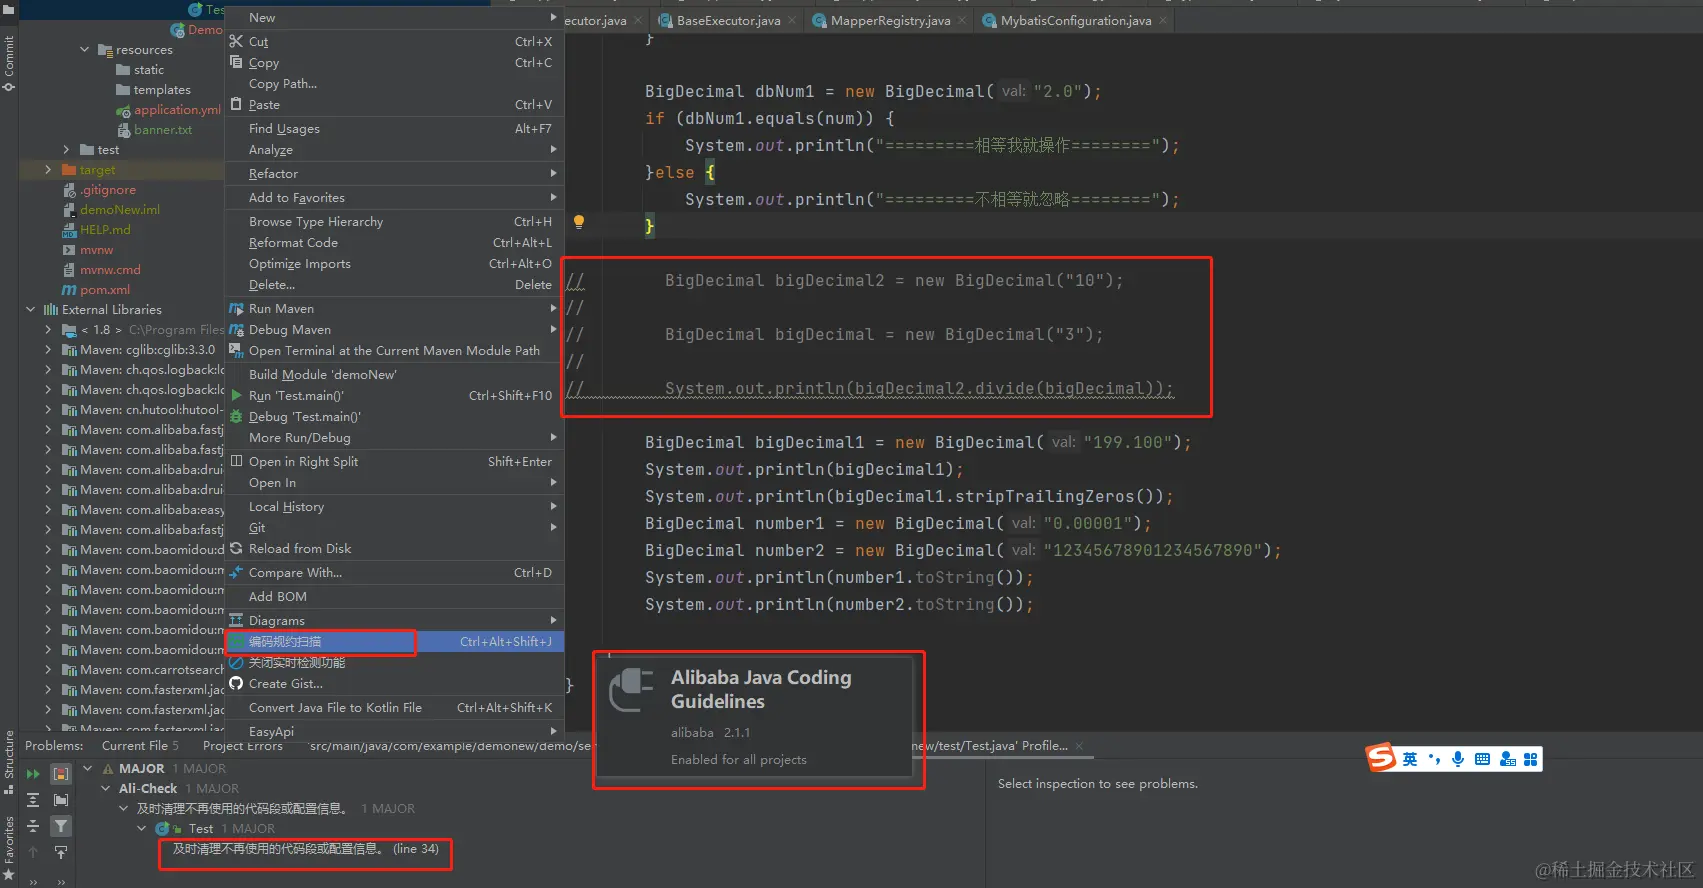Click the Sogou user account icon

click(x=1507, y=759)
